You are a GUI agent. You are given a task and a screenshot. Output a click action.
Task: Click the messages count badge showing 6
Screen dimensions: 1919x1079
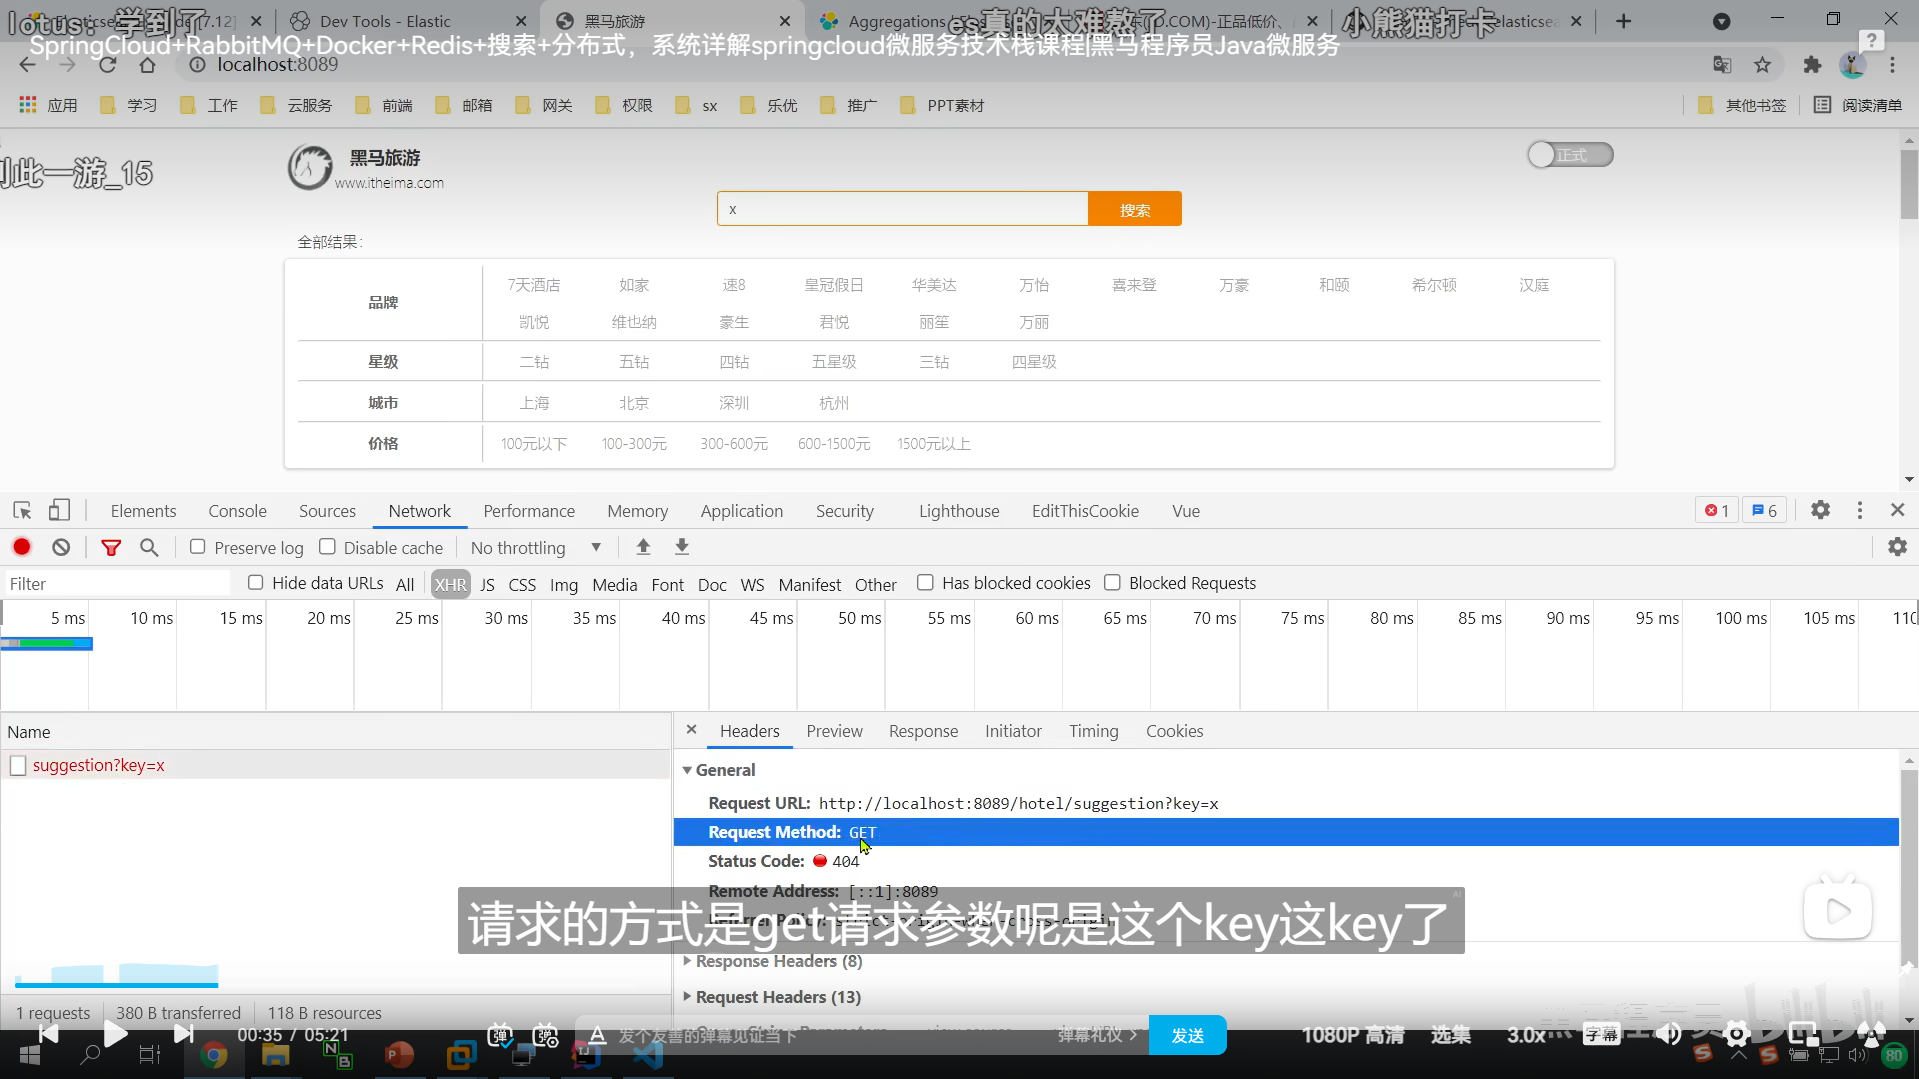pos(1764,511)
